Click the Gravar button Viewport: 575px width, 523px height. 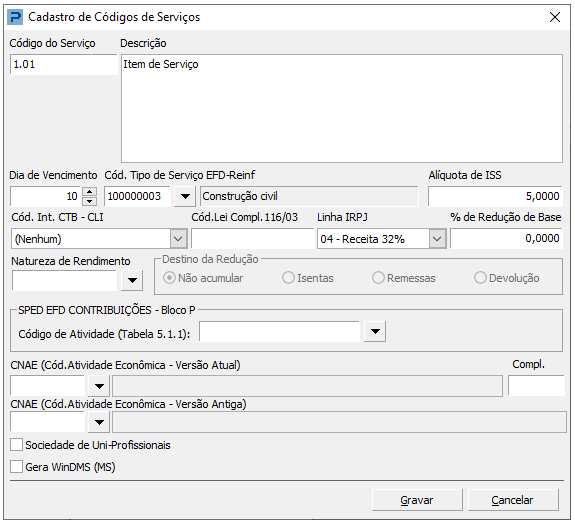(x=417, y=500)
